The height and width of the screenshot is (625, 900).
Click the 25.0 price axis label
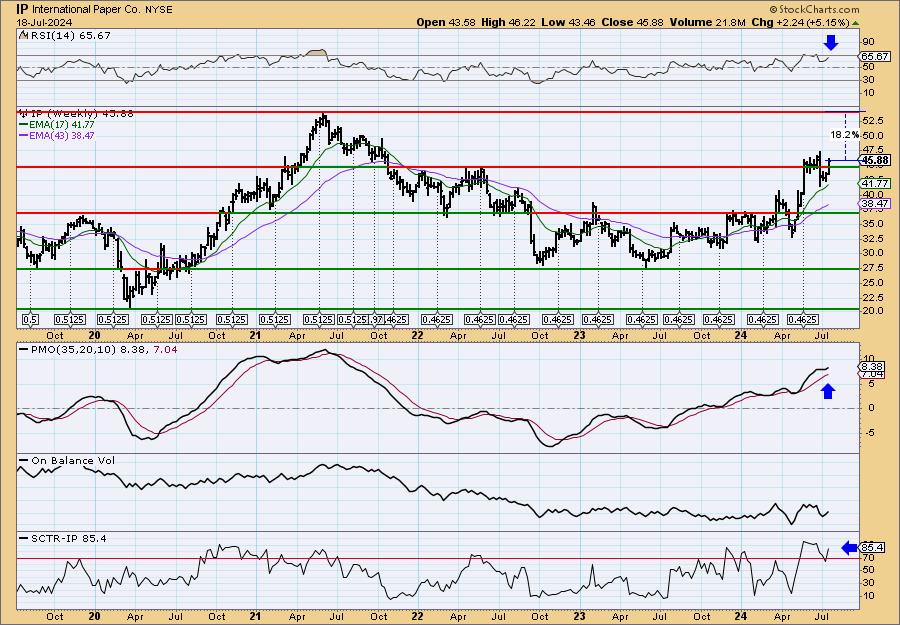point(872,282)
